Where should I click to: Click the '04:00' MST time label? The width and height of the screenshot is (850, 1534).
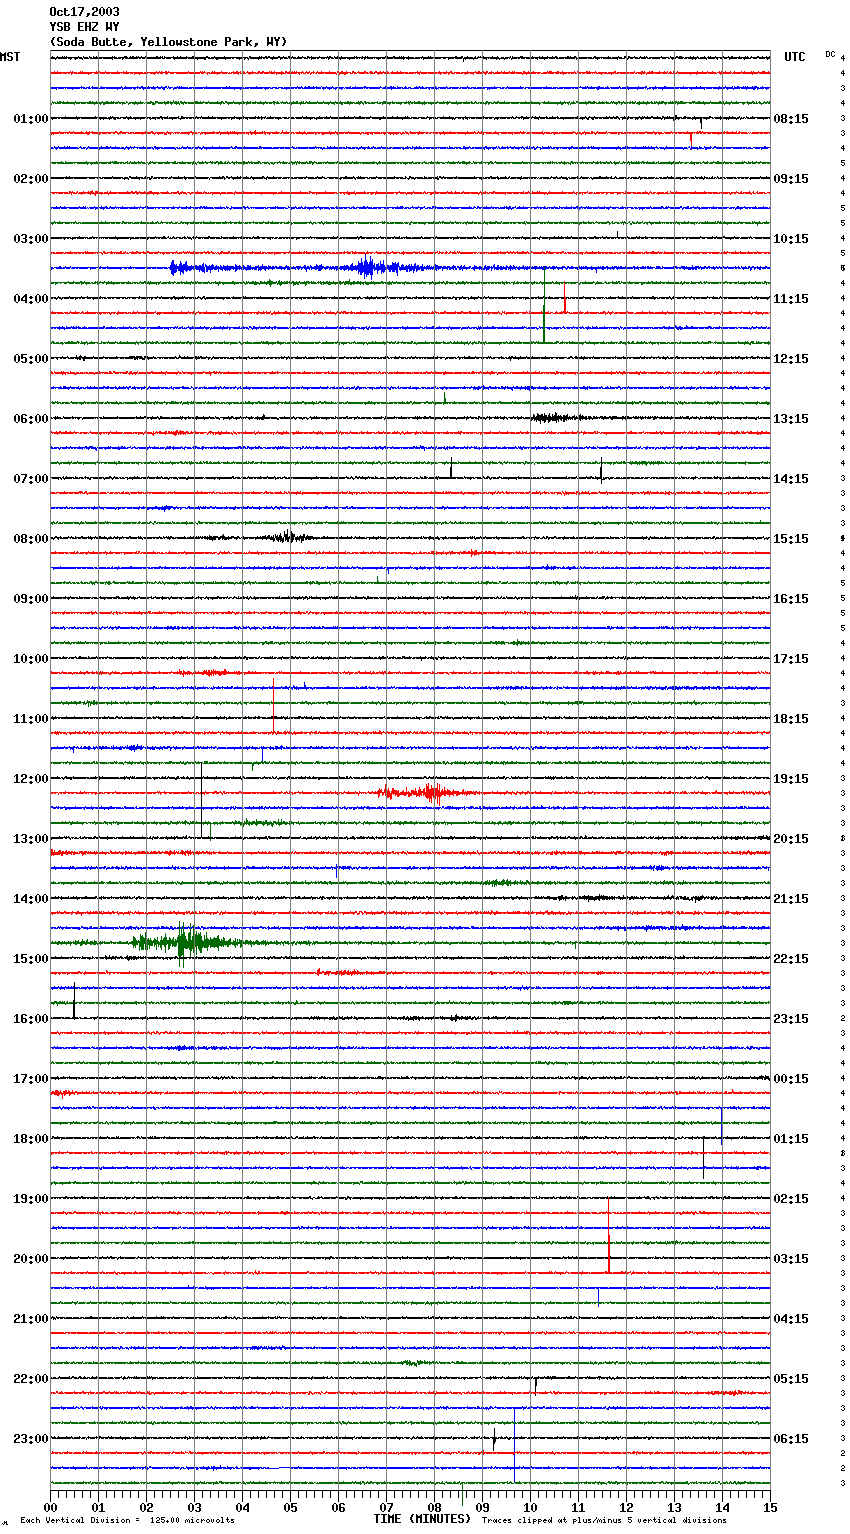coord(31,299)
